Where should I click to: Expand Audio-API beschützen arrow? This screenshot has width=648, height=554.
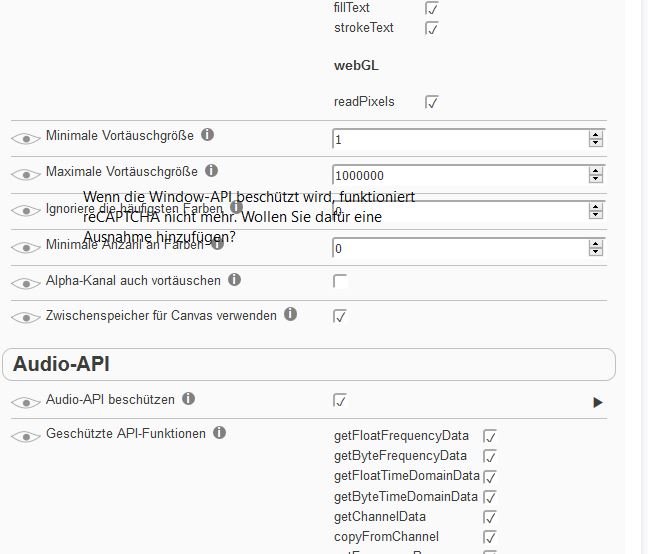[598, 402]
